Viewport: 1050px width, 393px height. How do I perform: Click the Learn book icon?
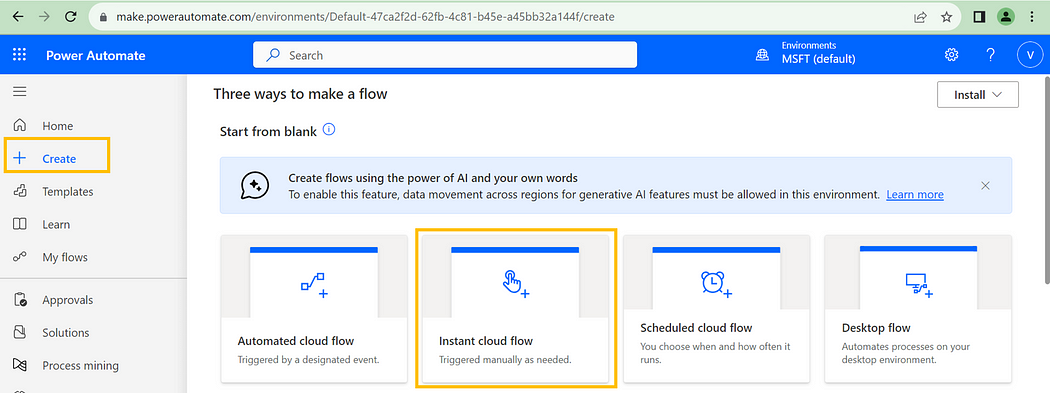pos(20,224)
